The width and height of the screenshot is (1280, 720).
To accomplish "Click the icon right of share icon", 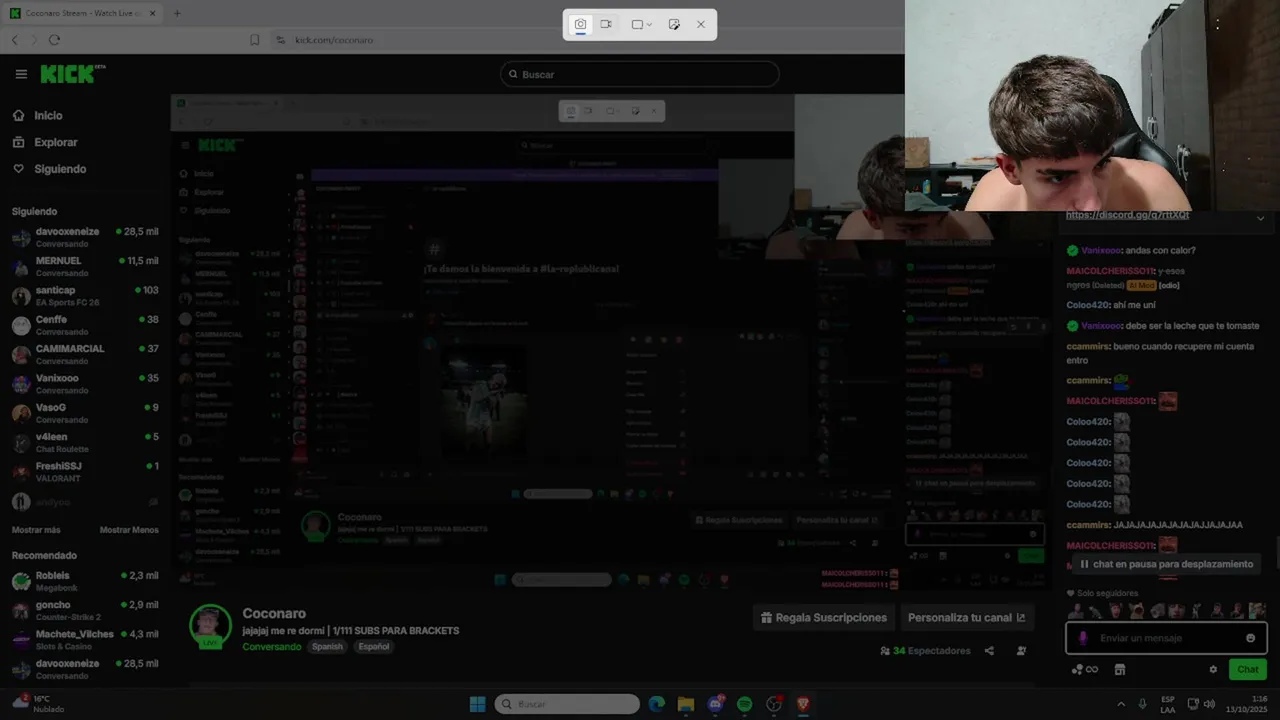I will 1021,651.
